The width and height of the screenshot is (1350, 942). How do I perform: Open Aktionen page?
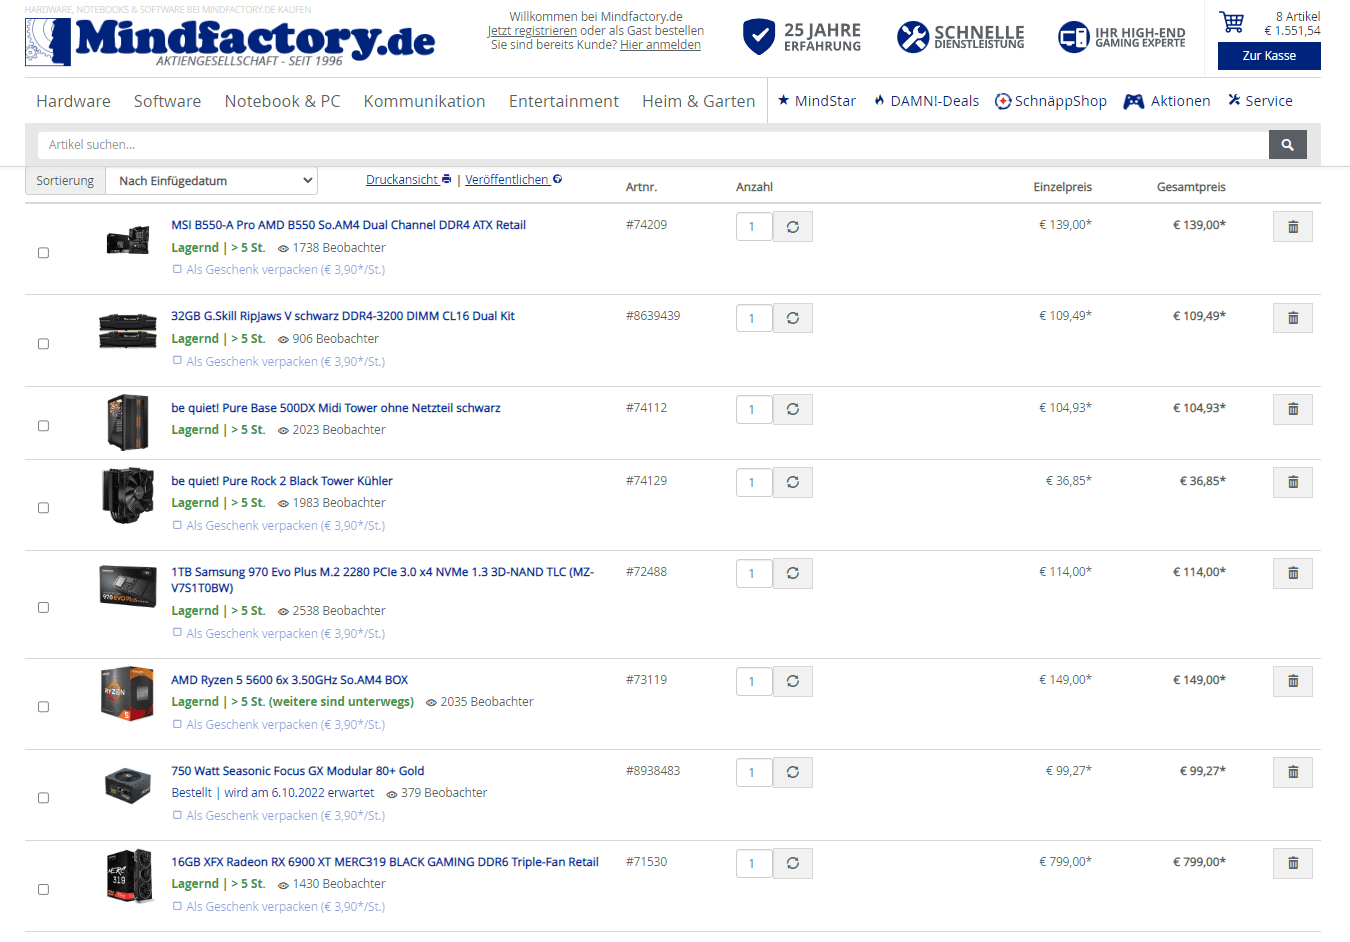[1167, 101]
